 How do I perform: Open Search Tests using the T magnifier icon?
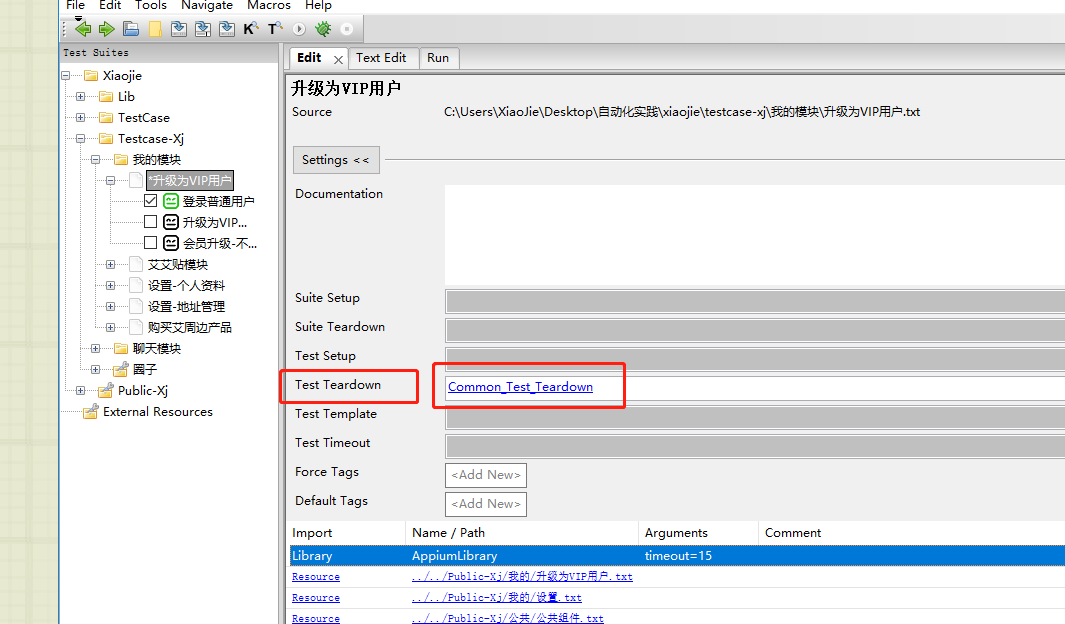pyautogui.click(x=274, y=28)
